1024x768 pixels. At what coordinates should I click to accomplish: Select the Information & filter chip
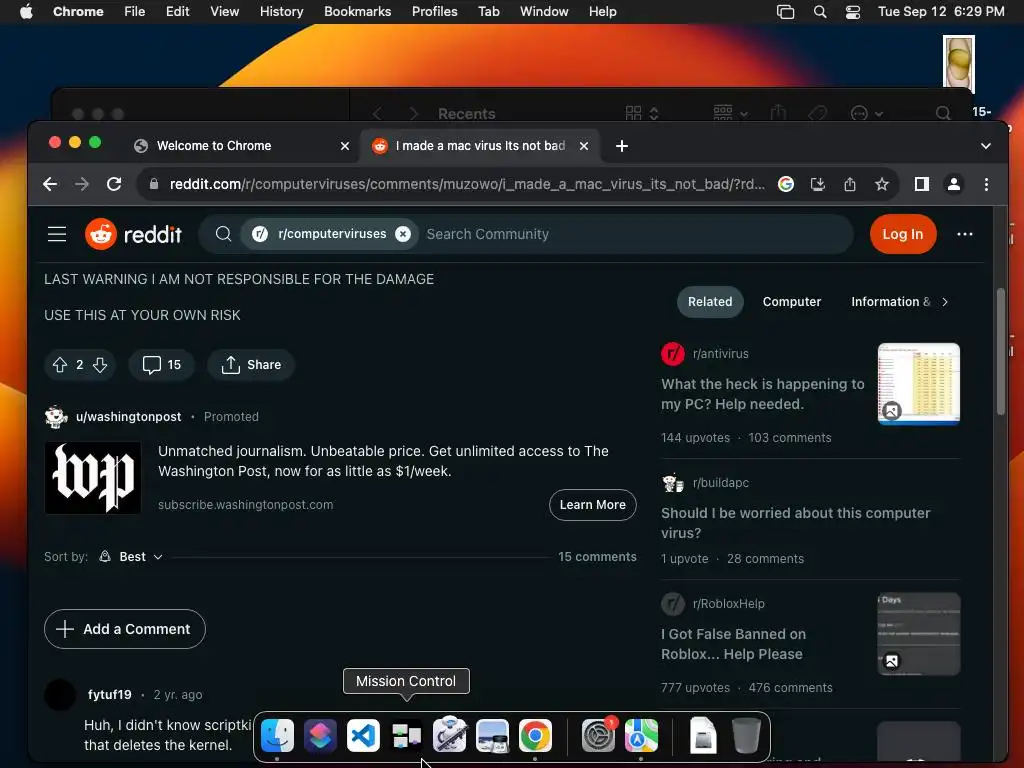891,302
